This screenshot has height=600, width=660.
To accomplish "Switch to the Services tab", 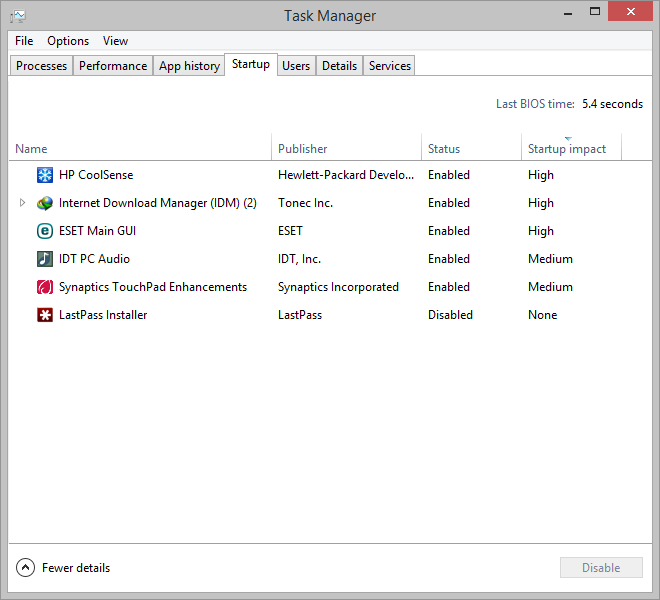I will coord(389,66).
